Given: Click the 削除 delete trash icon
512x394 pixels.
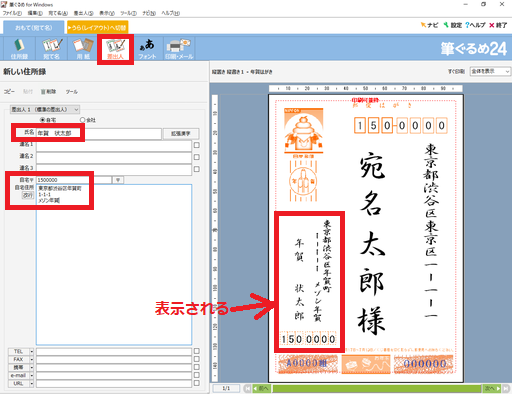Looking at the screenshot, I should (x=49, y=92).
